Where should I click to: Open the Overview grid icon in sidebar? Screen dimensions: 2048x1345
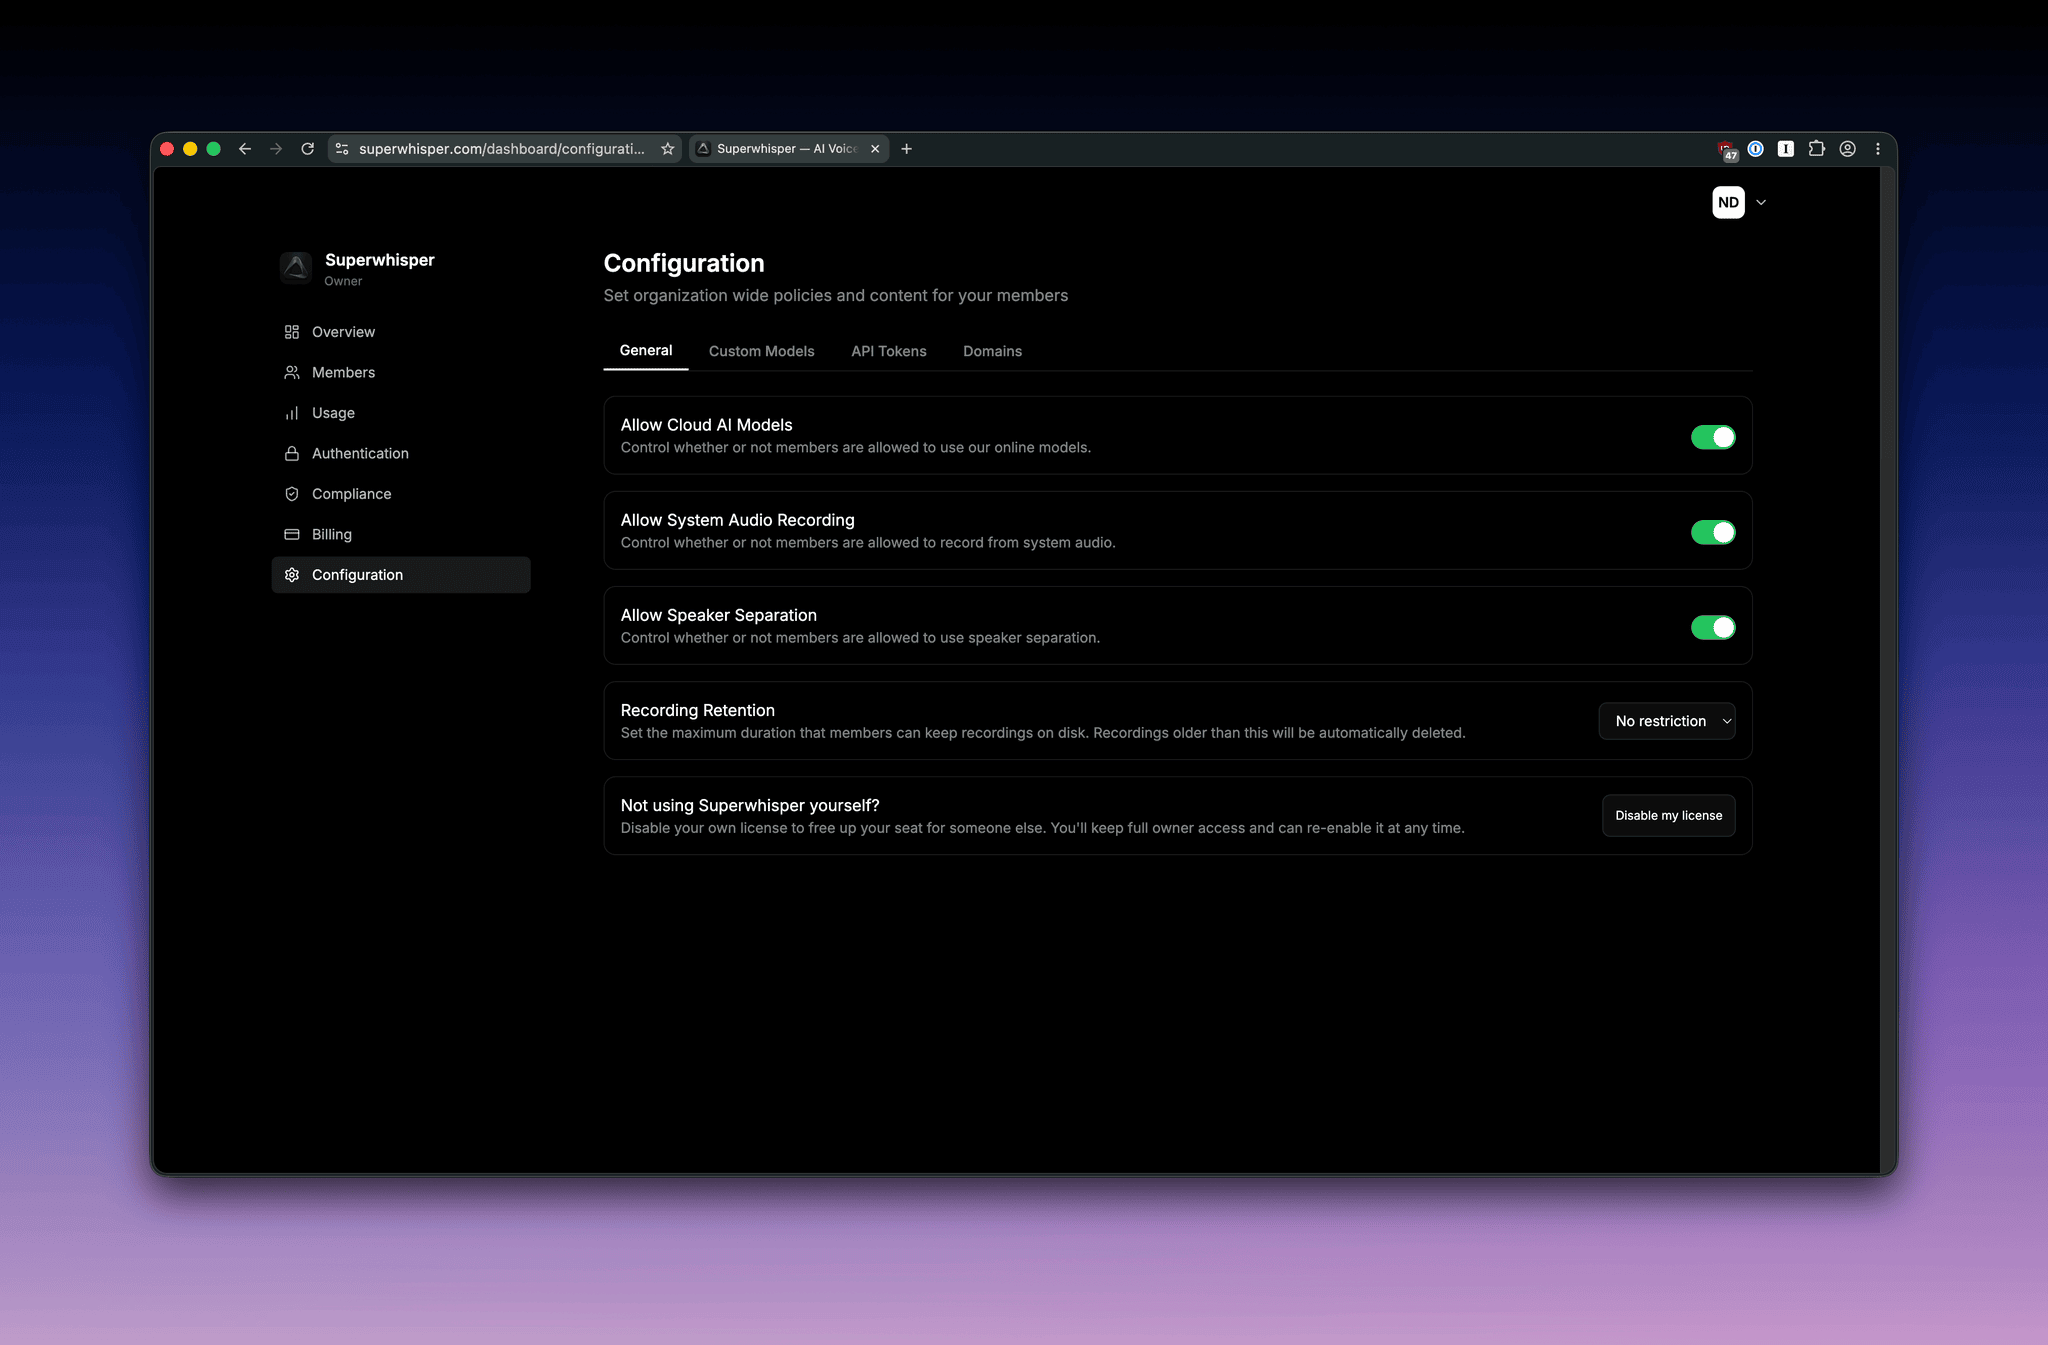(292, 332)
